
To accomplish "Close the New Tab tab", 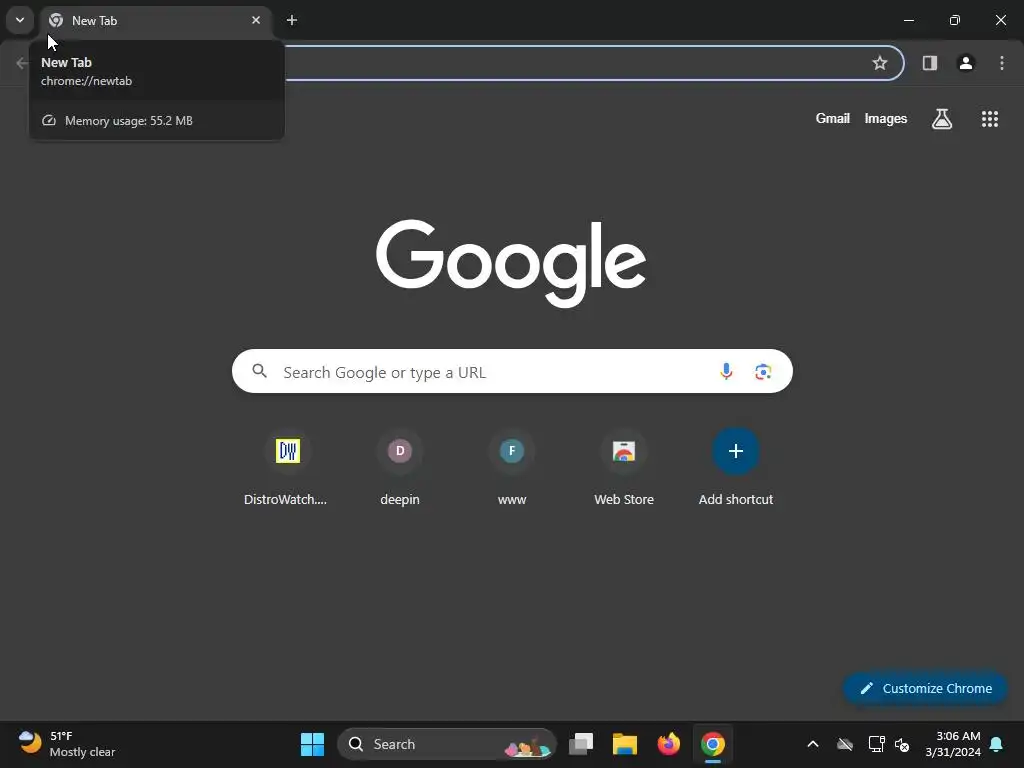I will 256,20.
